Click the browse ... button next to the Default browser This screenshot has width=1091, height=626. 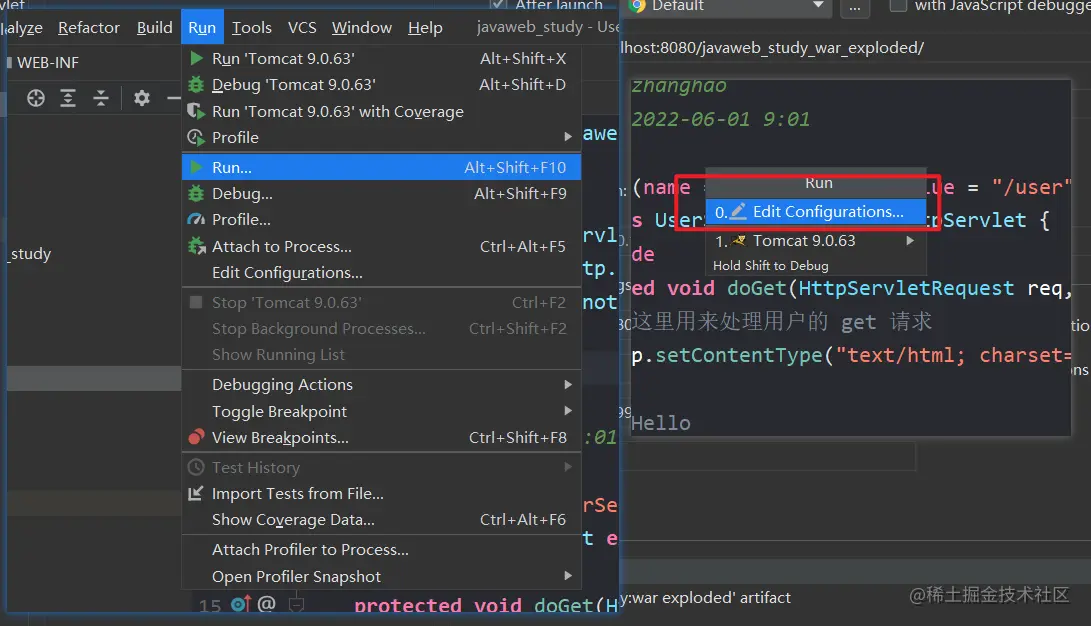854,6
